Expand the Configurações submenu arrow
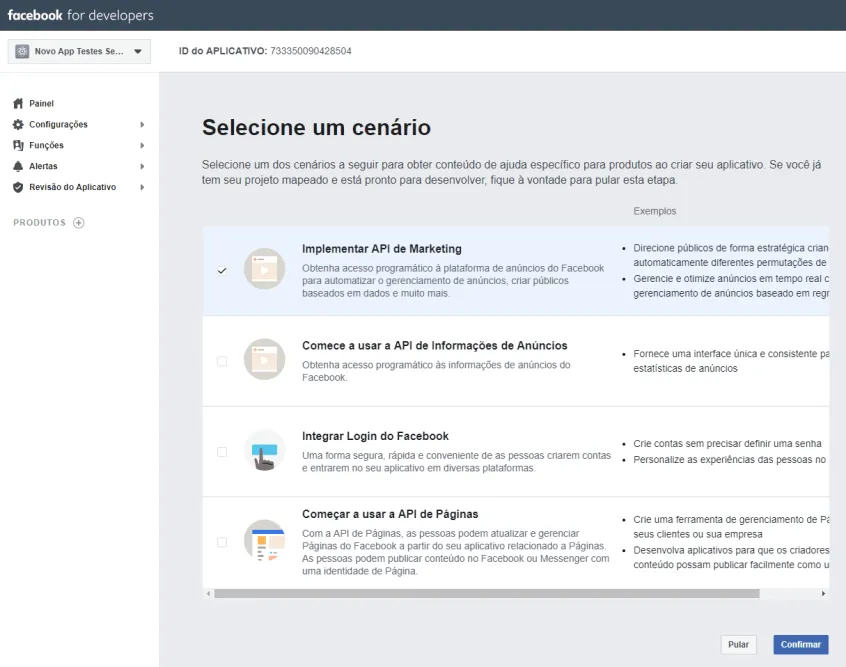Image resolution: width=846 pixels, height=667 pixels. (142, 124)
